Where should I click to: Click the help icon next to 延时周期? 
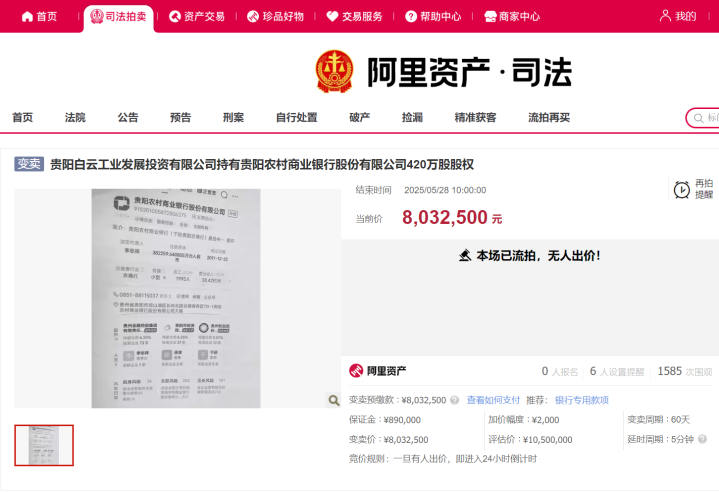[x=702, y=439]
